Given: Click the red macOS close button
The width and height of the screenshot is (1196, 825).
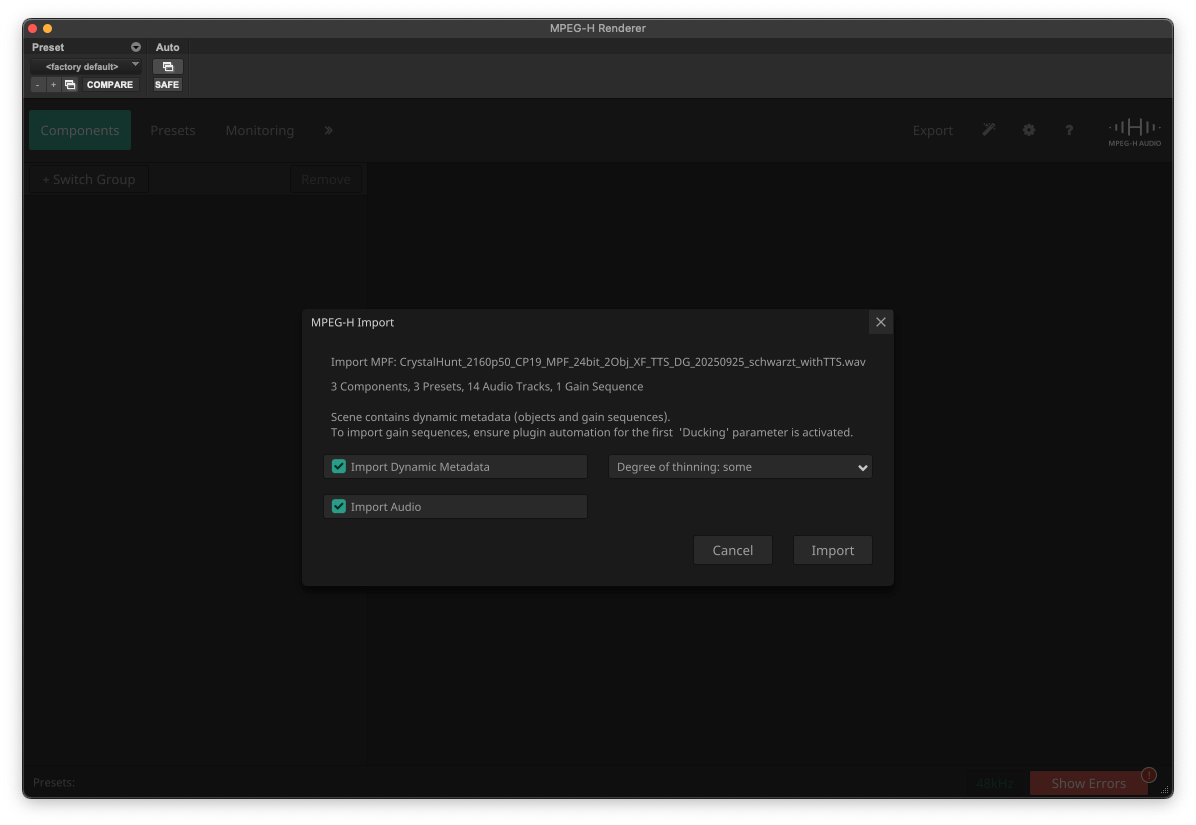Looking at the screenshot, I should click(33, 28).
